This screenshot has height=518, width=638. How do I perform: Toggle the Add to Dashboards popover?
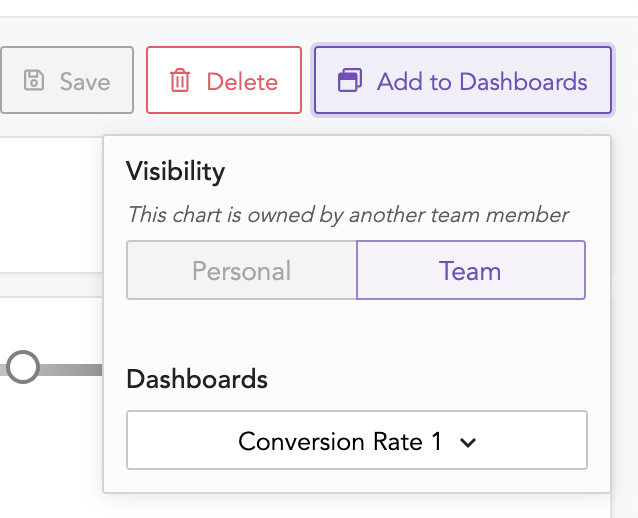[463, 80]
